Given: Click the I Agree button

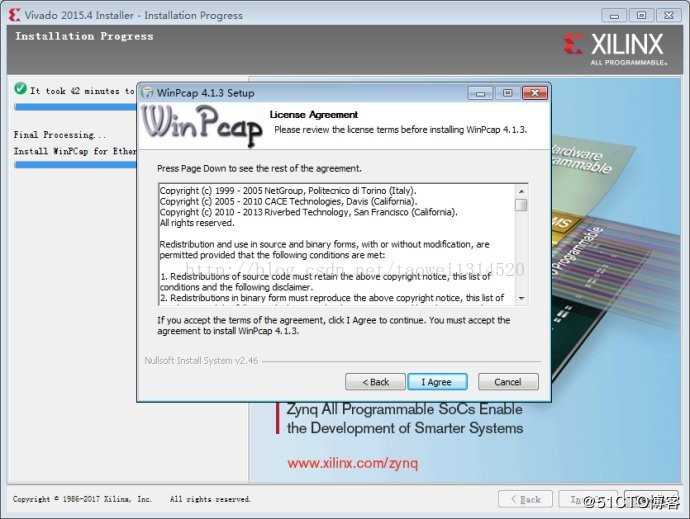Looking at the screenshot, I should (x=437, y=382).
